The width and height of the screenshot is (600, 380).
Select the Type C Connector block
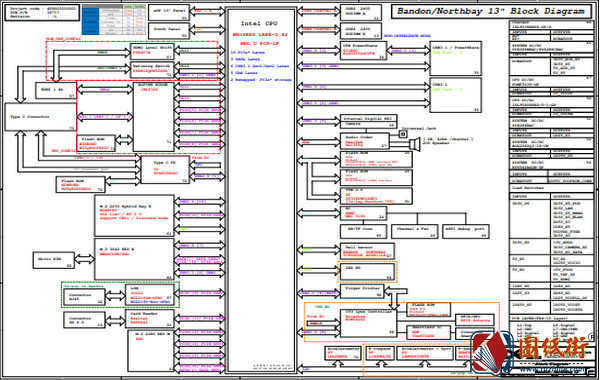click(41, 117)
